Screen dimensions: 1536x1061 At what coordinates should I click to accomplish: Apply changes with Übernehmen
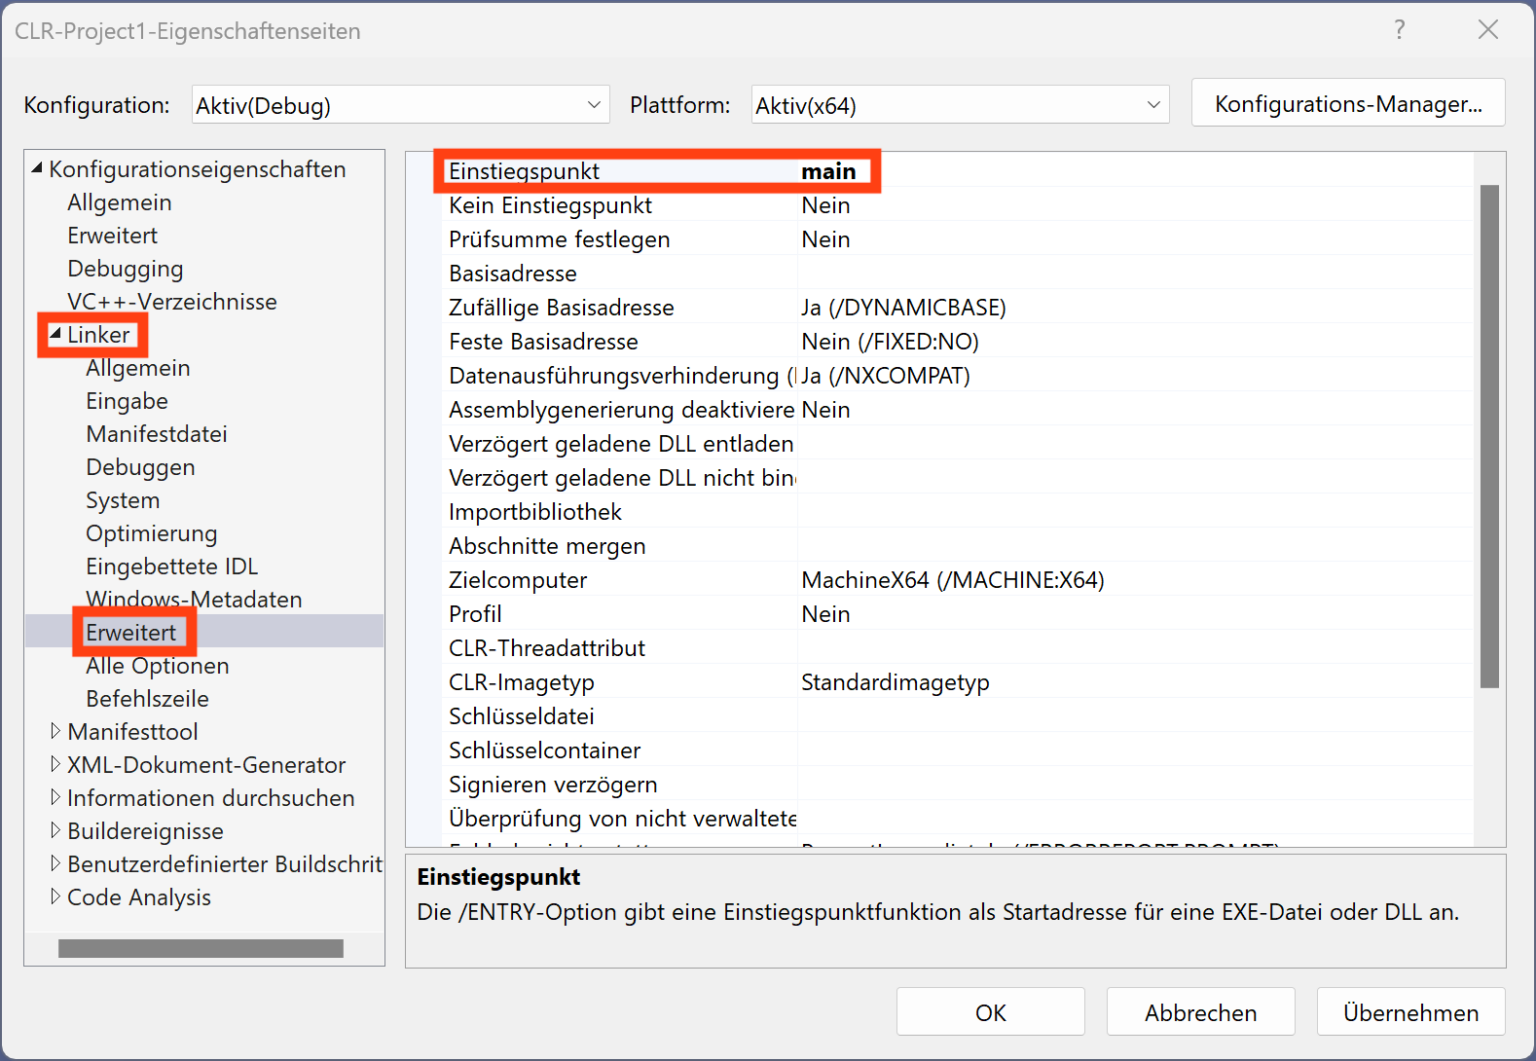(1410, 1011)
